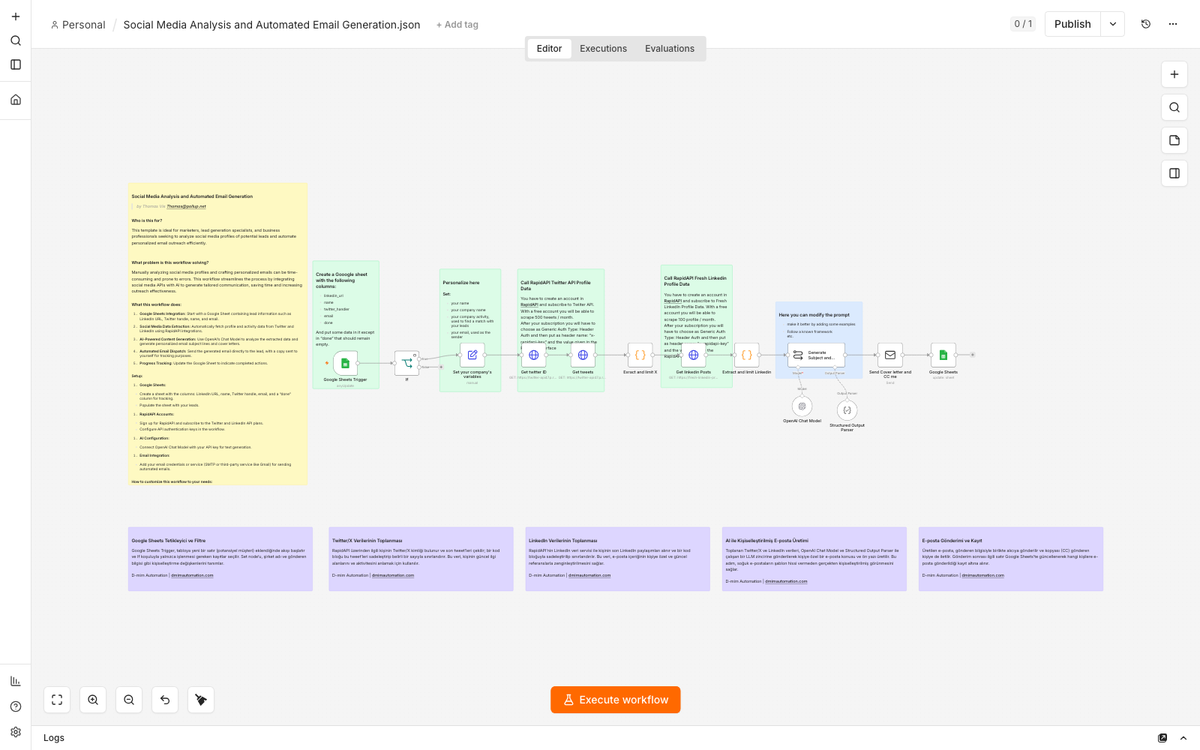Open workflow version history icon

click(1146, 24)
